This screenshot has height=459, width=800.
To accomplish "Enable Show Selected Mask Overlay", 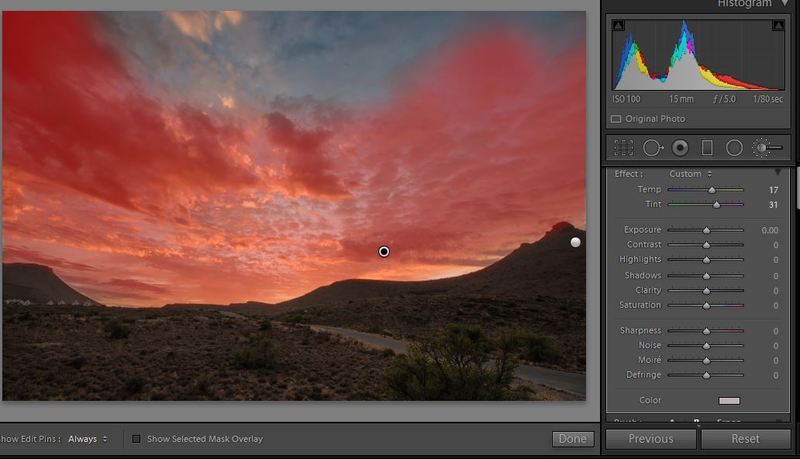I will 136,439.
